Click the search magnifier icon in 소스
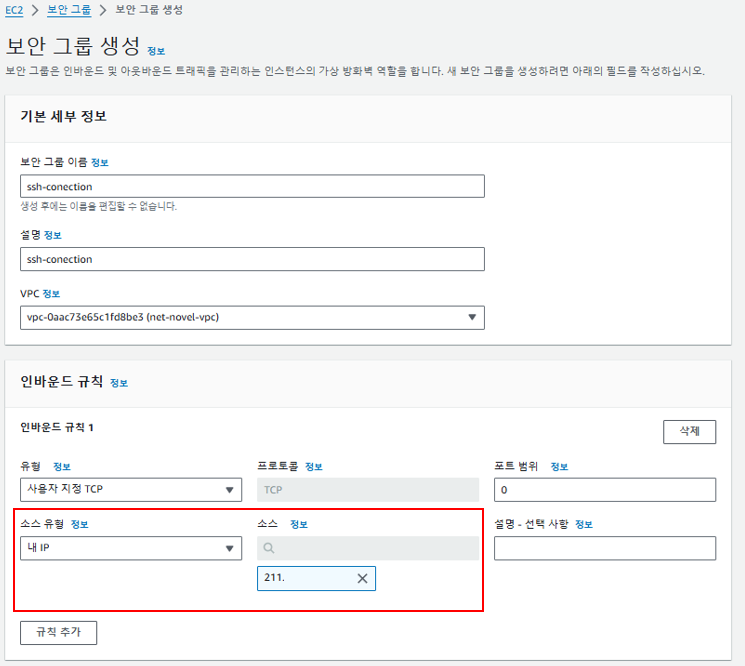The width and height of the screenshot is (745, 666). coord(268,548)
